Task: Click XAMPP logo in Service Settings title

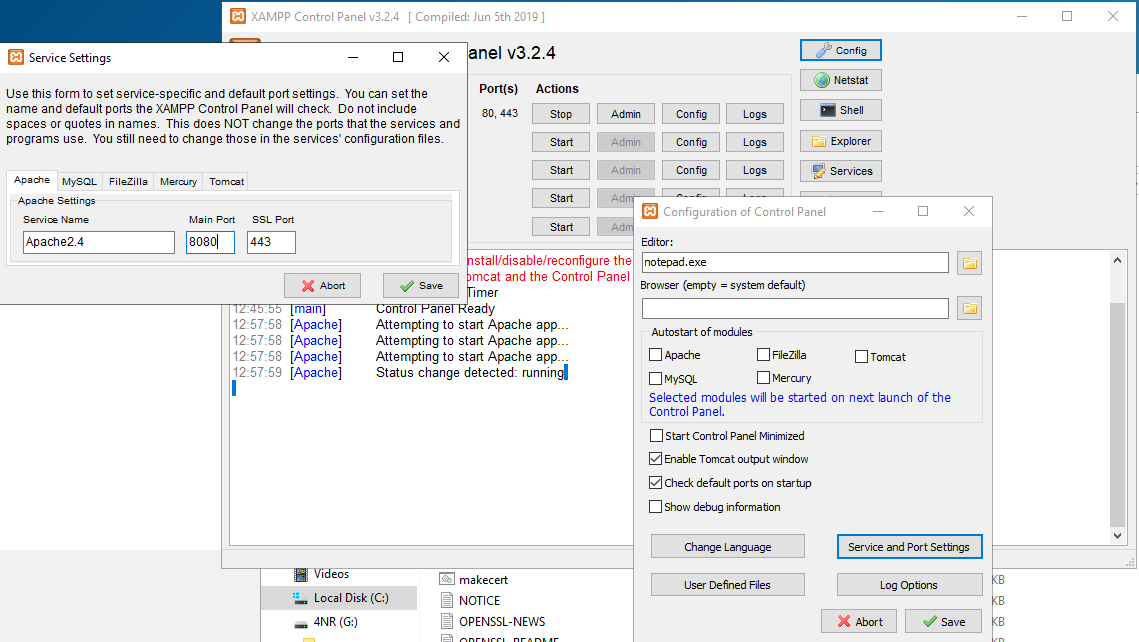Action: point(16,57)
